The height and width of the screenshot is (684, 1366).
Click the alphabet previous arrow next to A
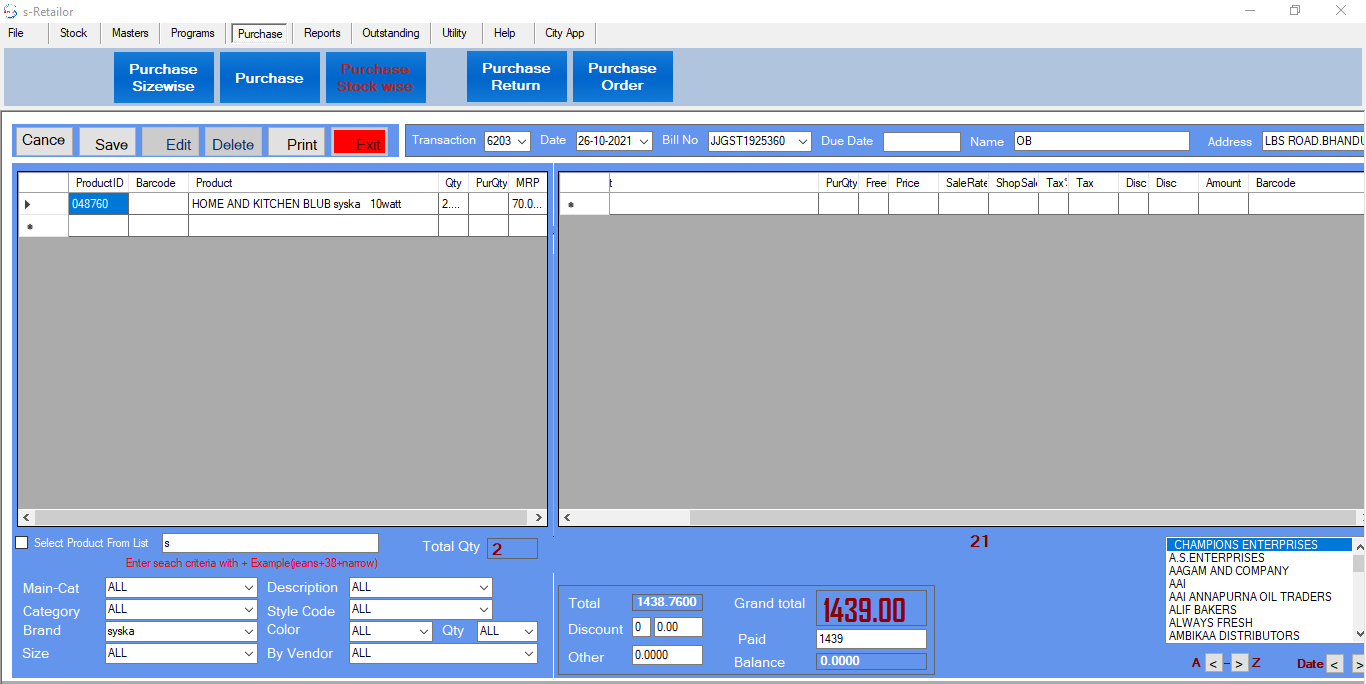click(x=1213, y=663)
